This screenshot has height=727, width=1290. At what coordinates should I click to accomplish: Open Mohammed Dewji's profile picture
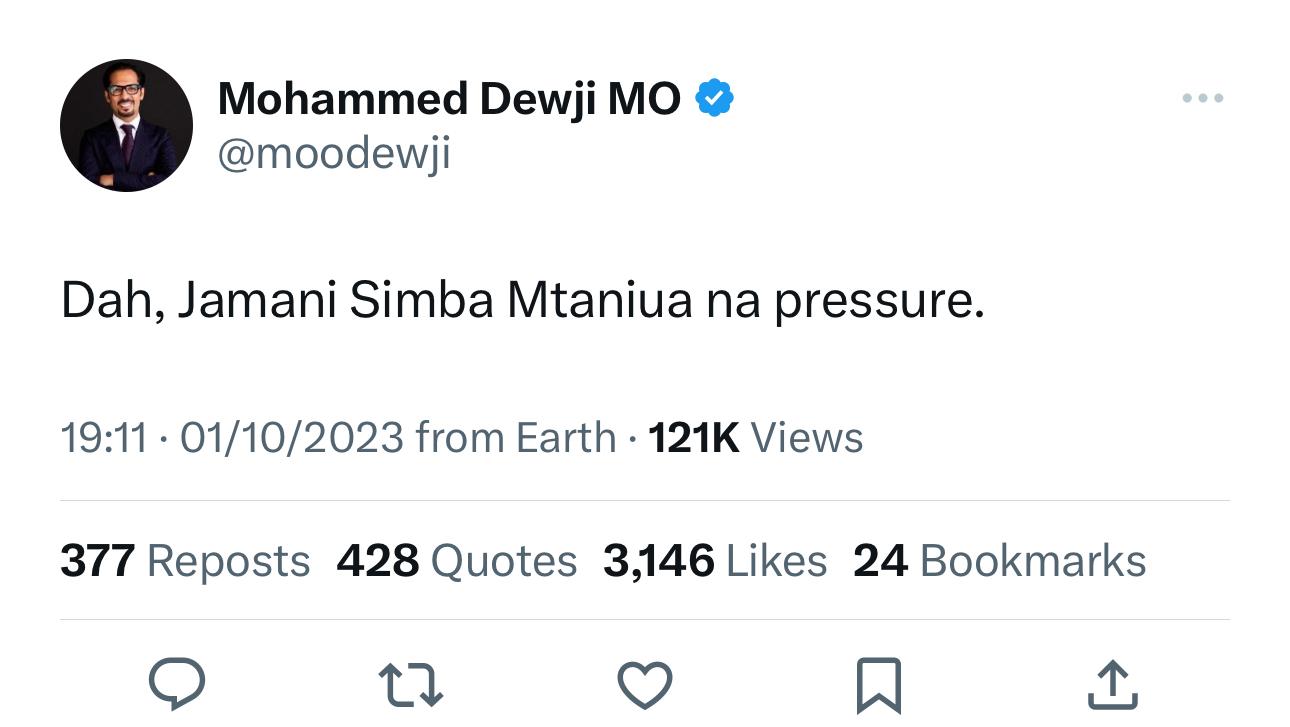click(126, 125)
